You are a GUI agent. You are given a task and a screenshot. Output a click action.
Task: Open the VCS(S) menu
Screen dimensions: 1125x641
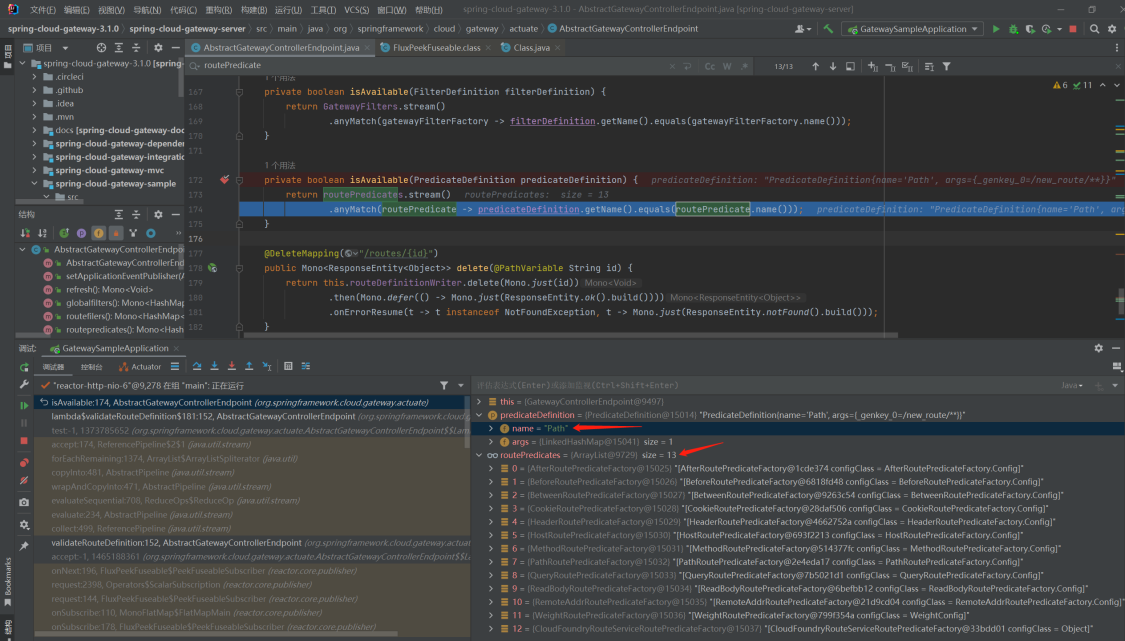click(x=357, y=9)
